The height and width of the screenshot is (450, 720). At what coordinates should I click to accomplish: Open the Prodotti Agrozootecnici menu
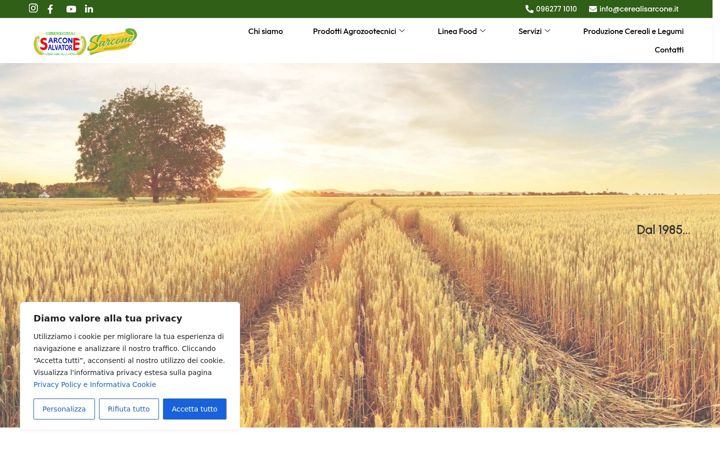point(354,31)
